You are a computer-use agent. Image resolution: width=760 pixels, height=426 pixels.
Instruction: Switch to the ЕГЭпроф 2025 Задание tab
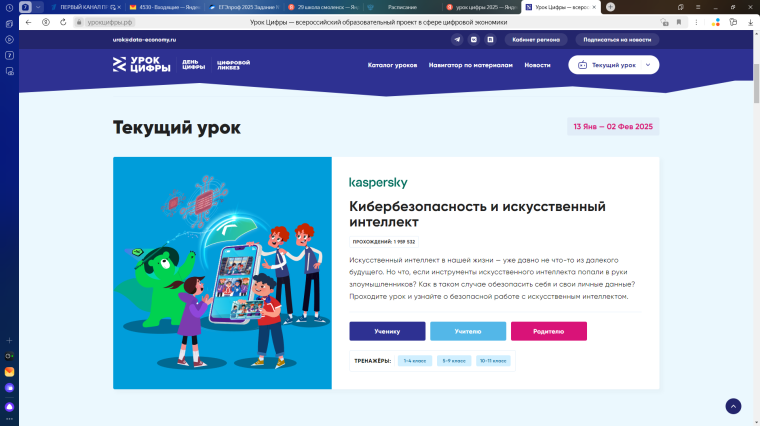pyautogui.click(x=243, y=7)
